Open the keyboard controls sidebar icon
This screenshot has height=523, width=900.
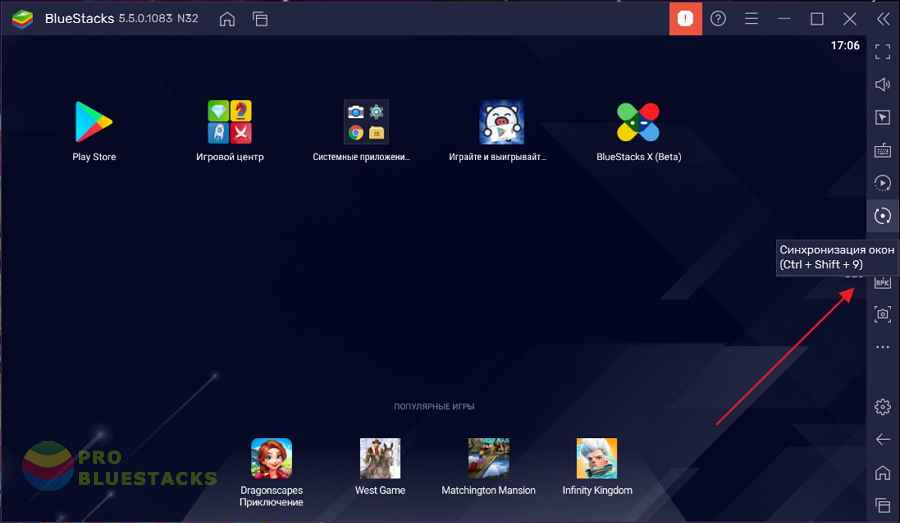point(882,150)
